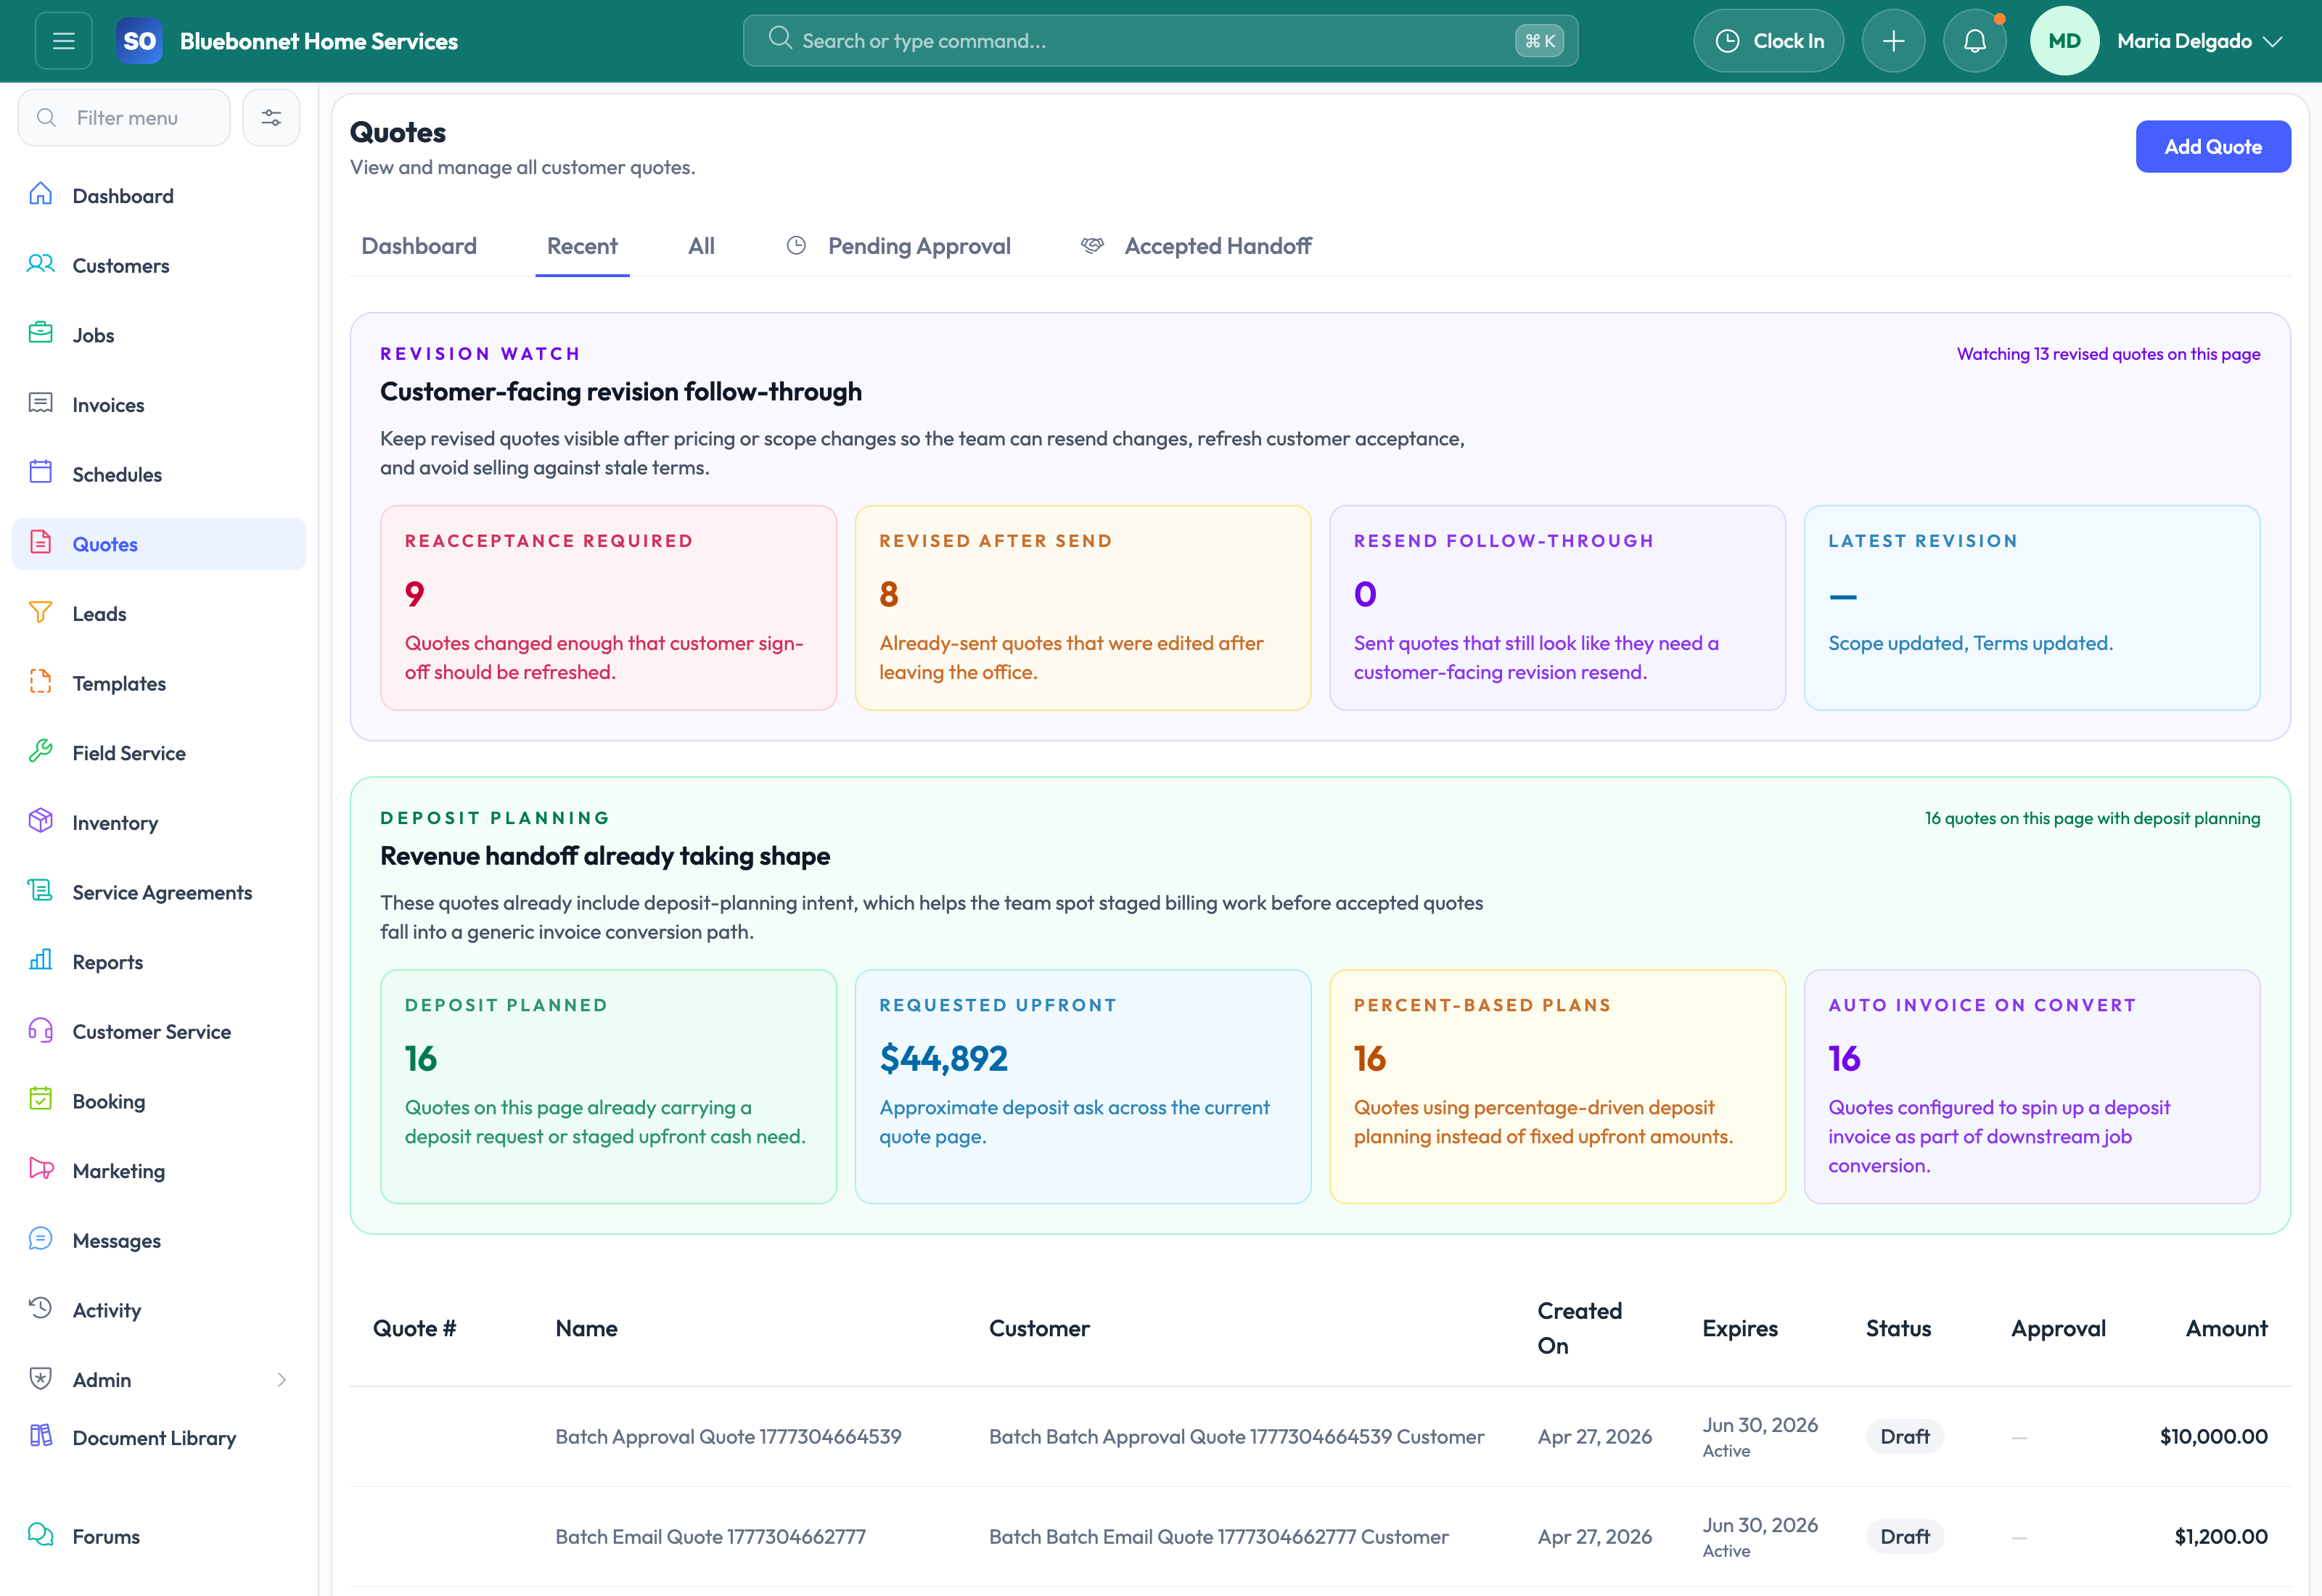
Task: Click the Document Library icon
Action: (x=41, y=1436)
